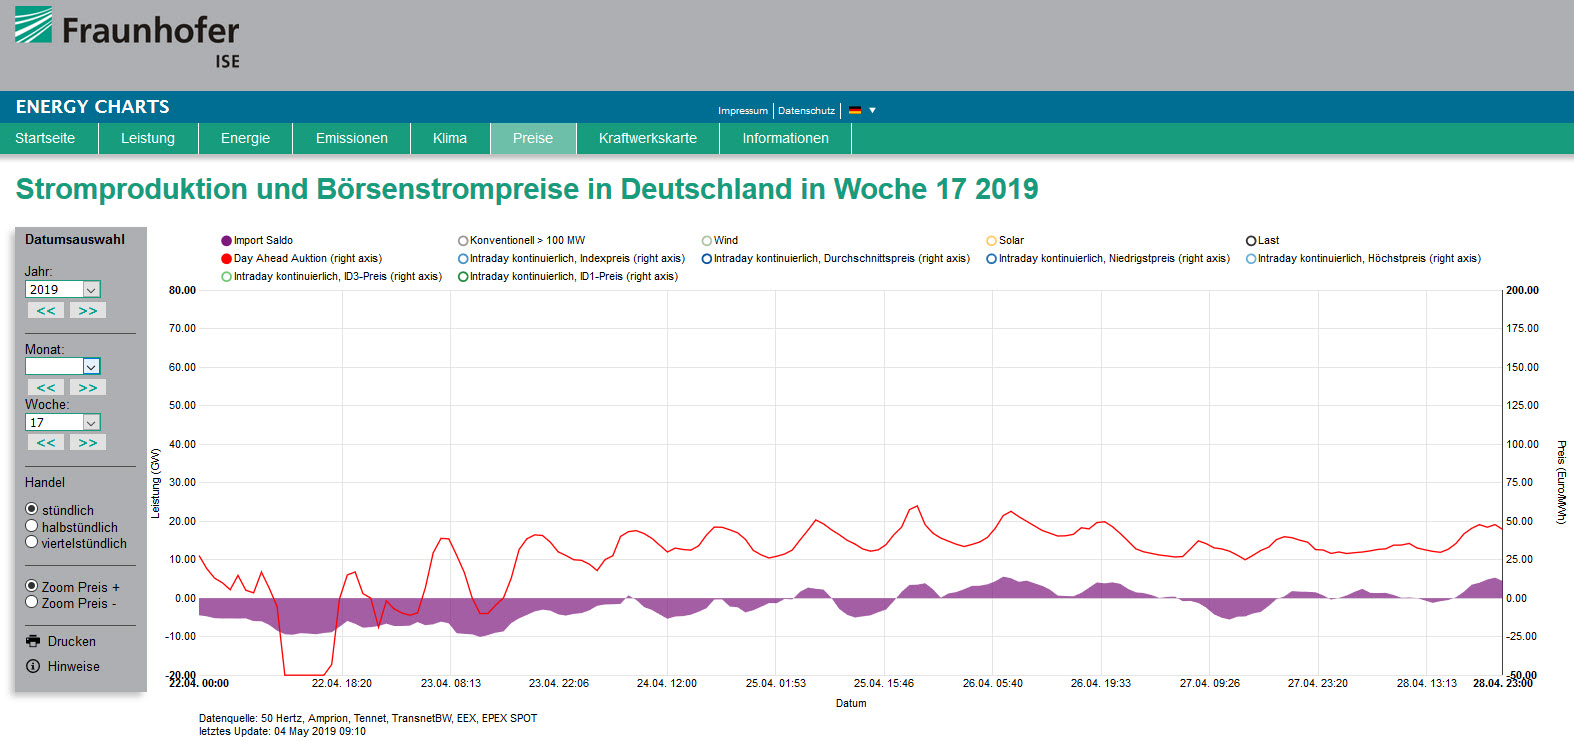Screen dimensions: 1574x741
Task: Show the Solar series via legend marker
Action: click(991, 241)
